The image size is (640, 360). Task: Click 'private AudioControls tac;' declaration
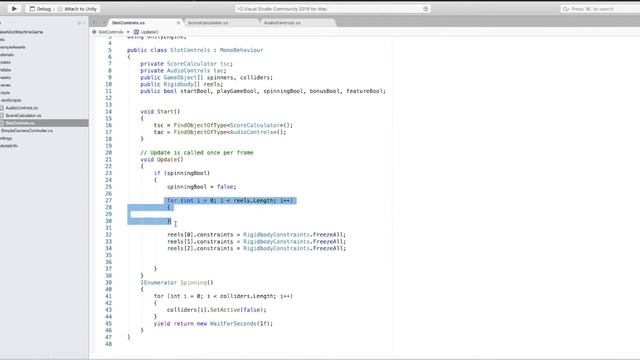183,71
